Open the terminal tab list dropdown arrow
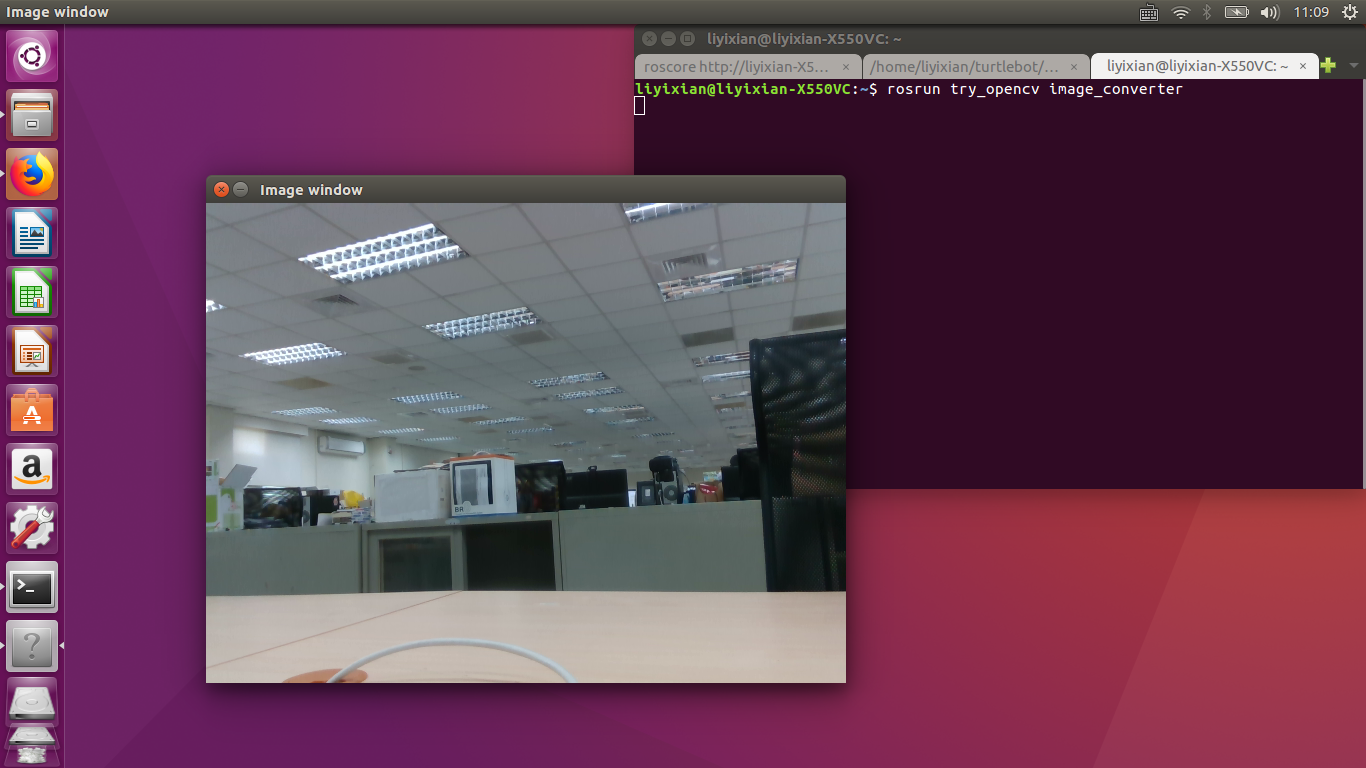Image resolution: width=1366 pixels, height=768 pixels. 1354,66
